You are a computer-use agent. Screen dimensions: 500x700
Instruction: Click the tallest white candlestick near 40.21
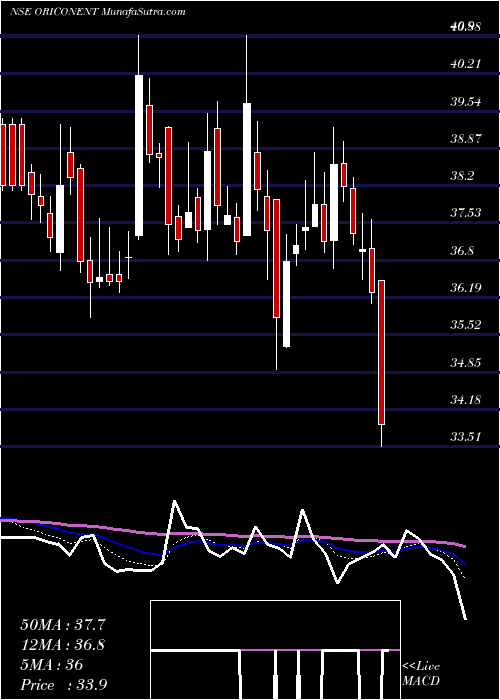coord(139,155)
